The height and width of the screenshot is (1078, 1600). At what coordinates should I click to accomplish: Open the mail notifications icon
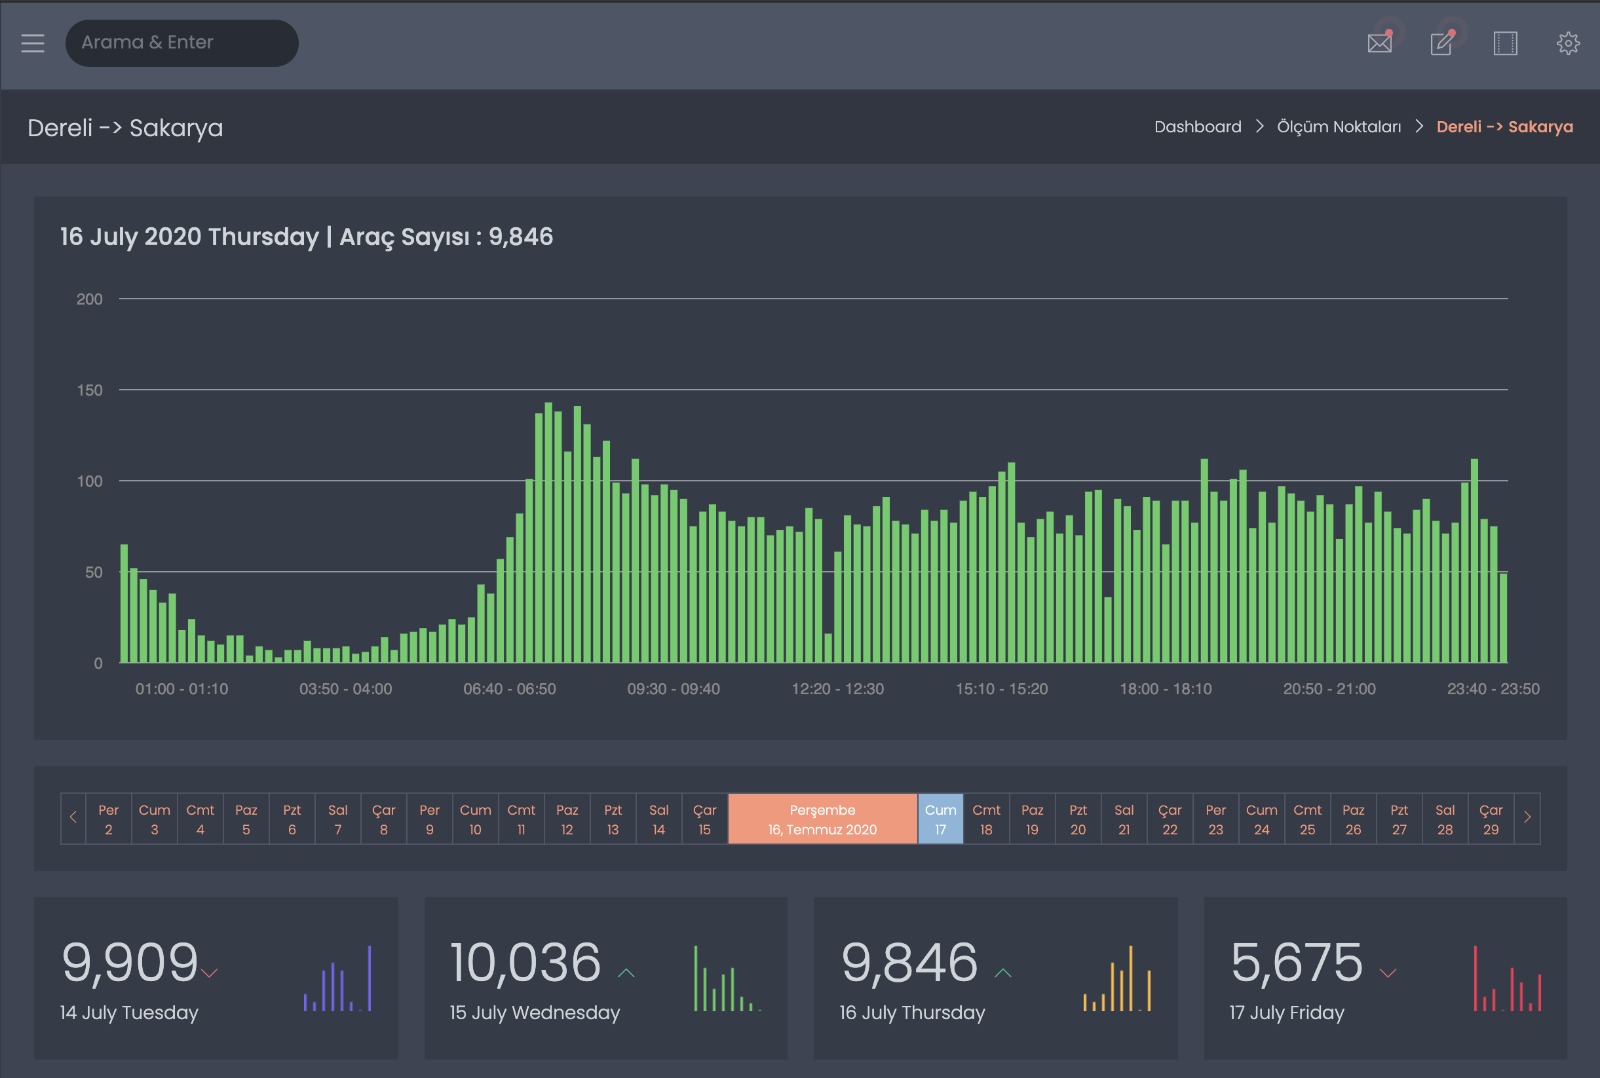(1379, 43)
